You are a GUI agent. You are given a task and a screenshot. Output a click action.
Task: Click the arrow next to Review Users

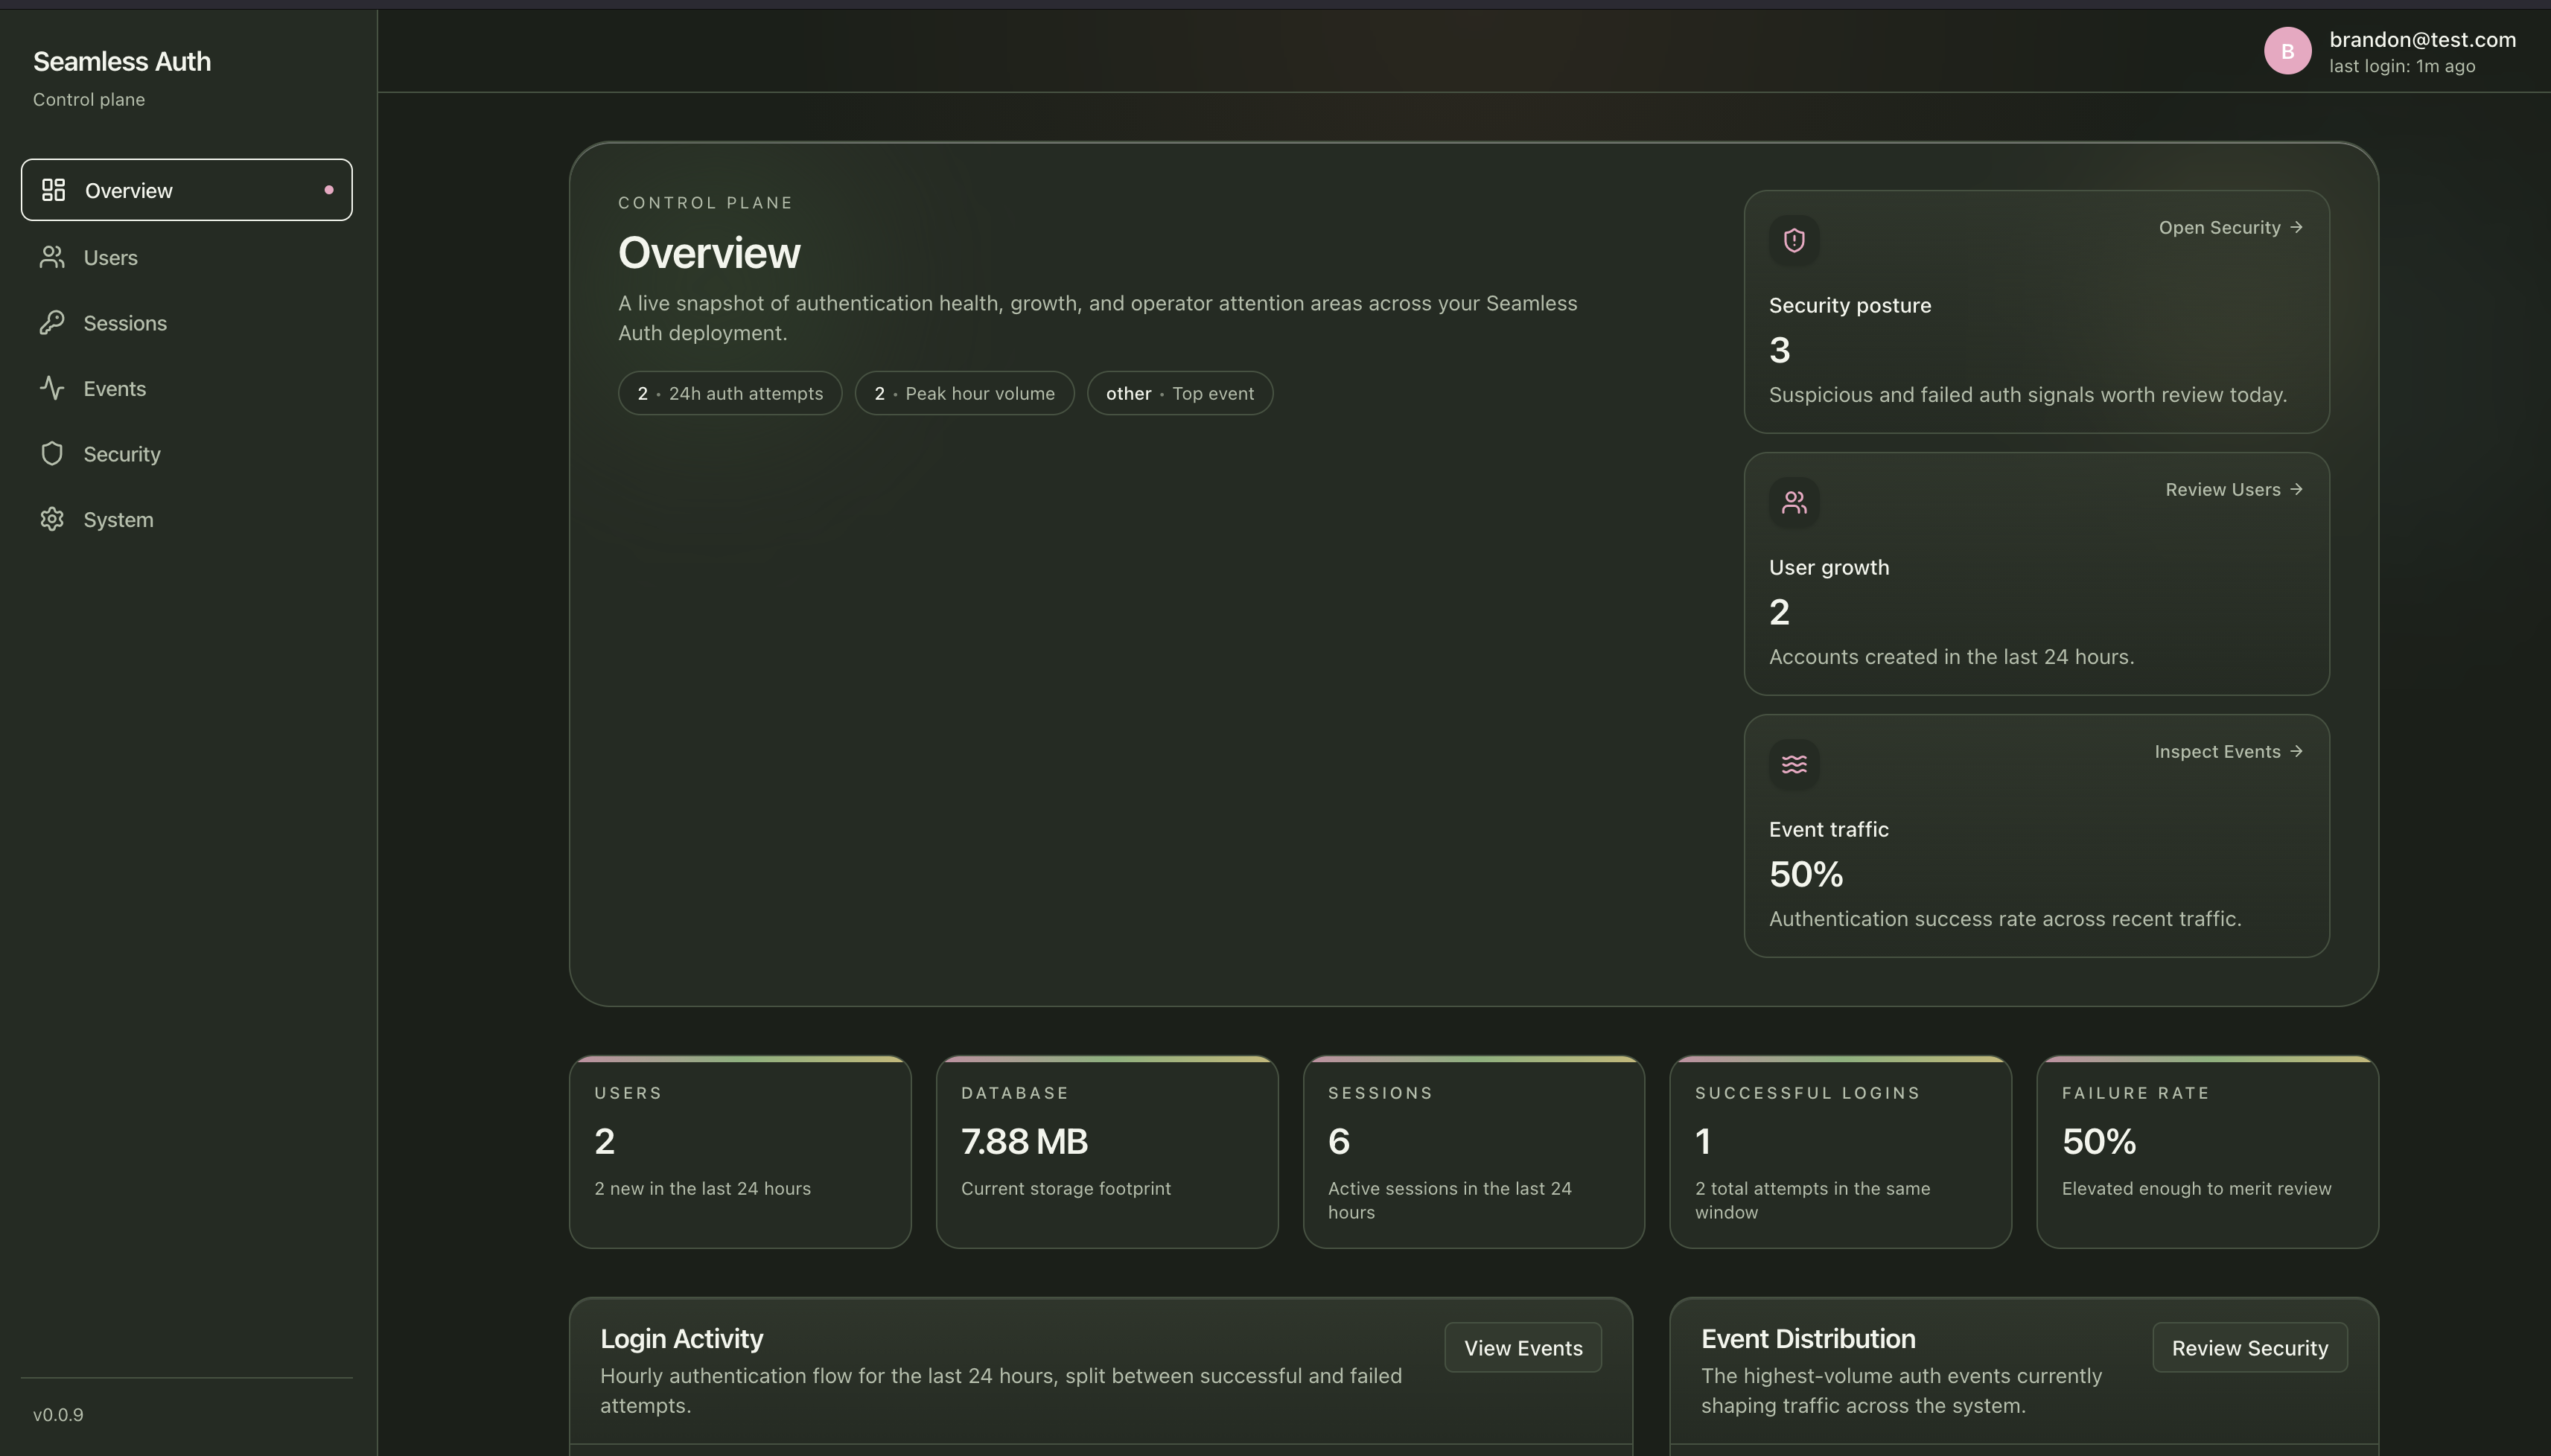click(2296, 489)
